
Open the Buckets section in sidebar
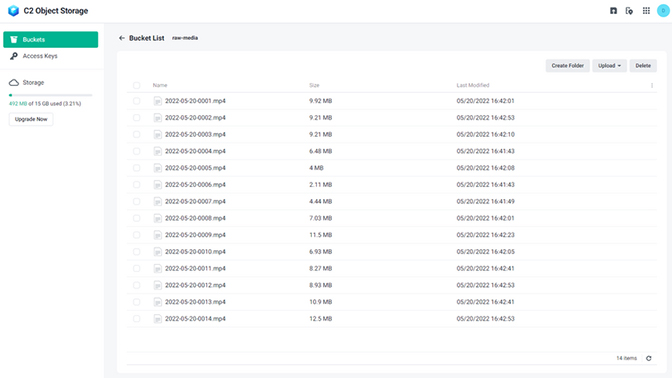51,39
